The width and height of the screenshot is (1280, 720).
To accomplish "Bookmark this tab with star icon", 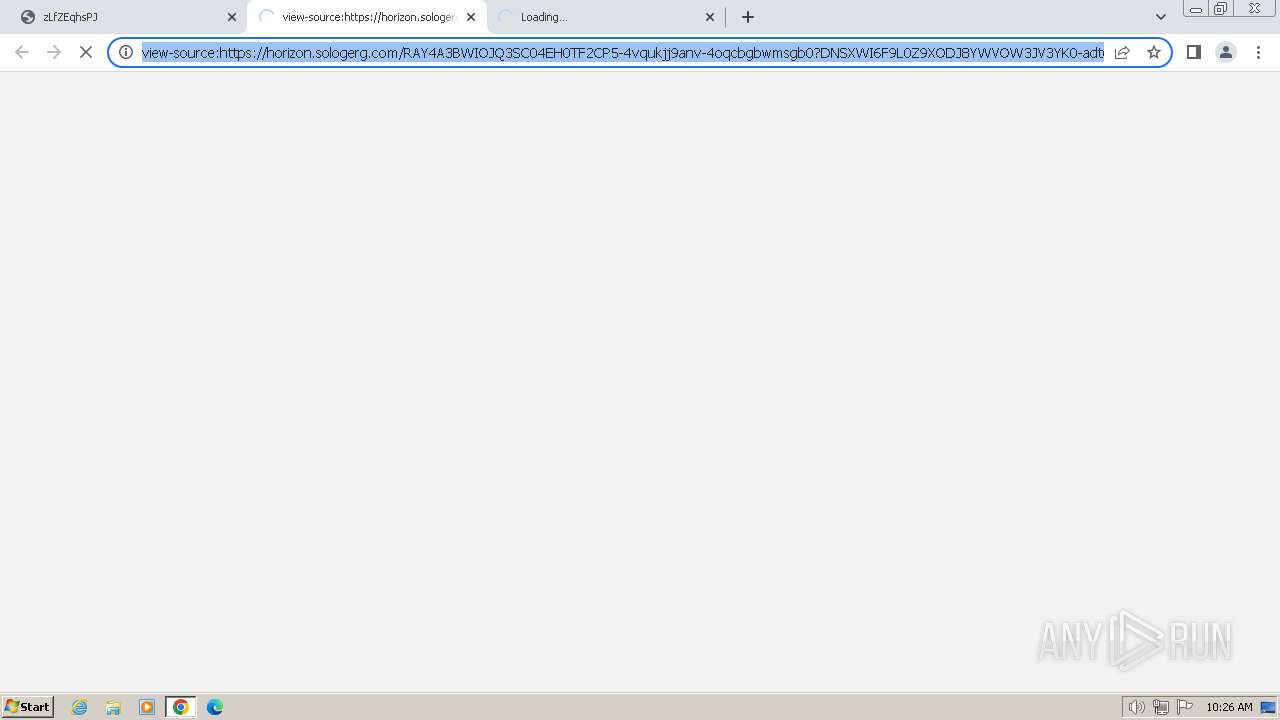I will tap(1154, 52).
